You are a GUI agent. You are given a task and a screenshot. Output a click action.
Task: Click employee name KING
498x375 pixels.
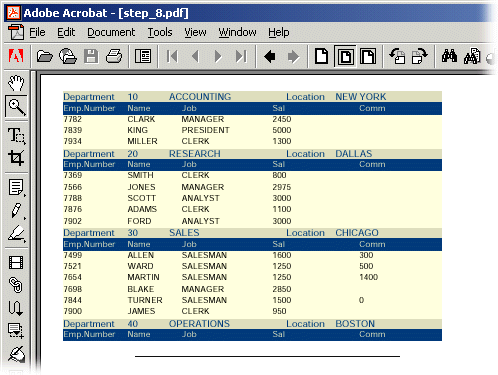(x=137, y=130)
